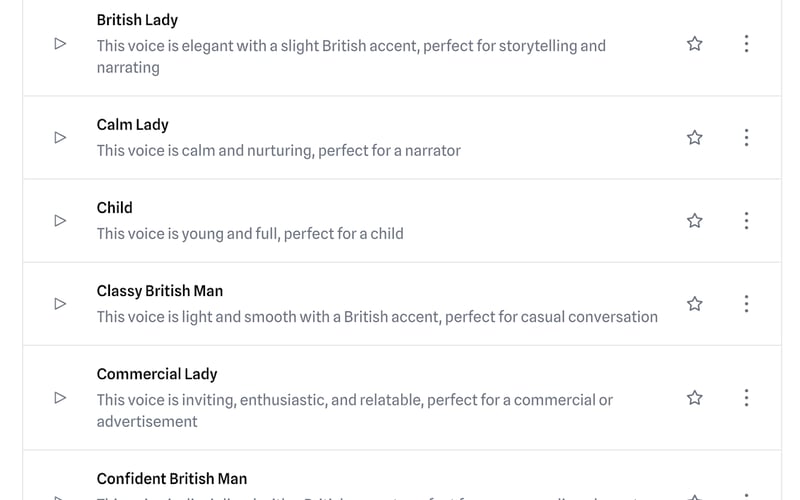Star the British Lady voice
The width and height of the screenshot is (800, 500).
point(694,43)
